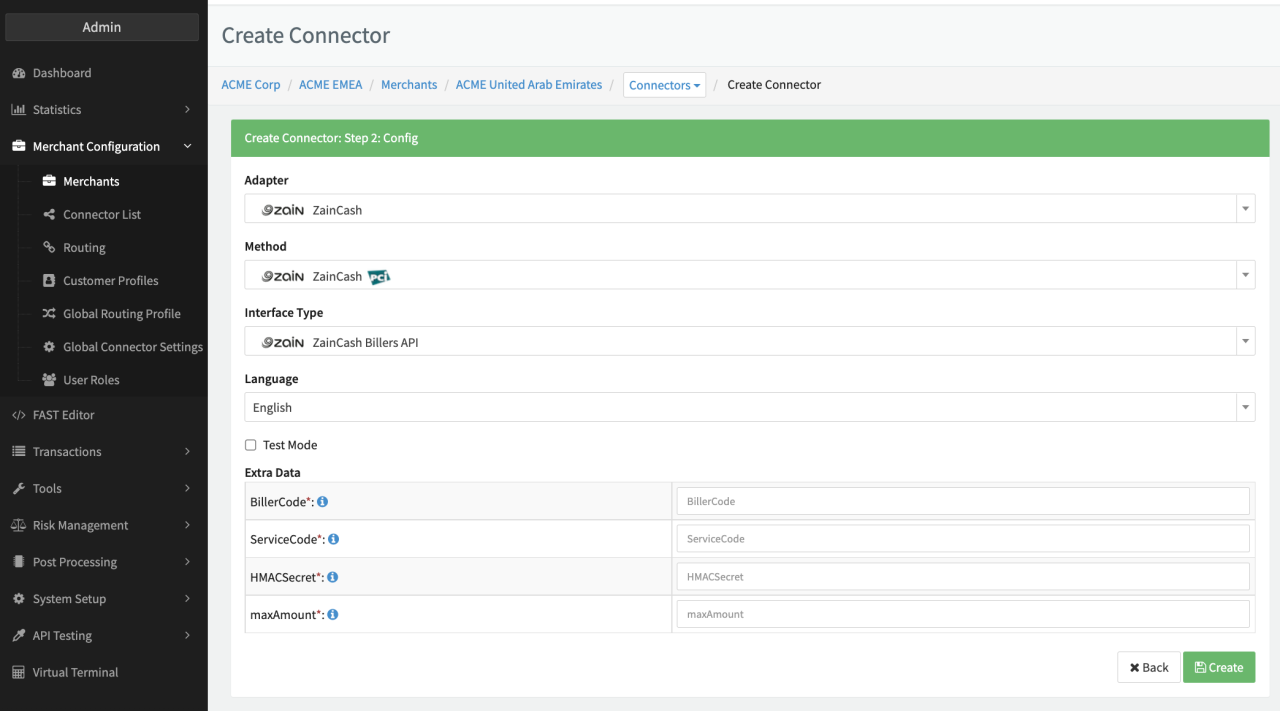Click the green Create button
This screenshot has width=1280, height=711.
(x=1218, y=667)
